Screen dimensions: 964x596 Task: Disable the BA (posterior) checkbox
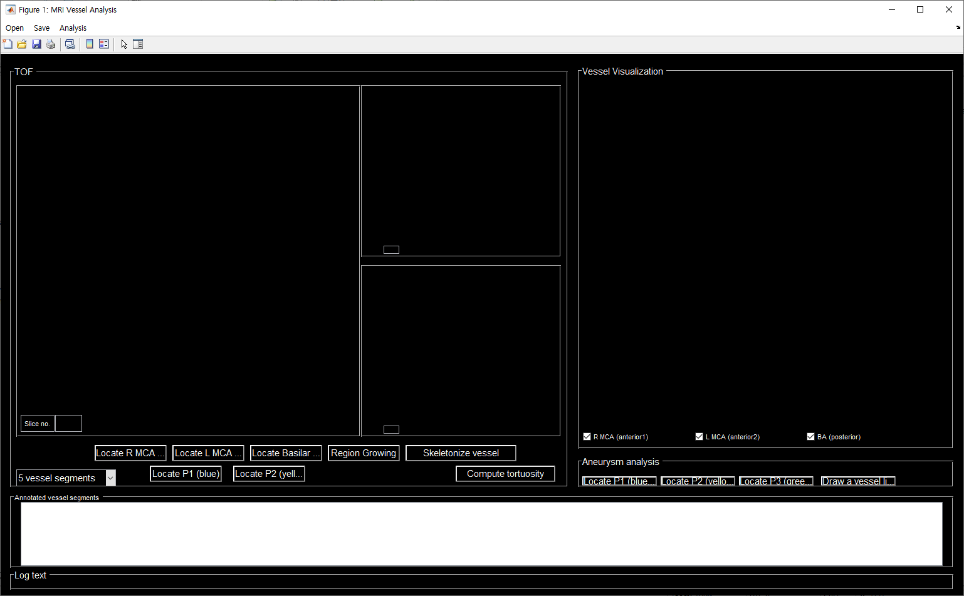click(810, 437)
